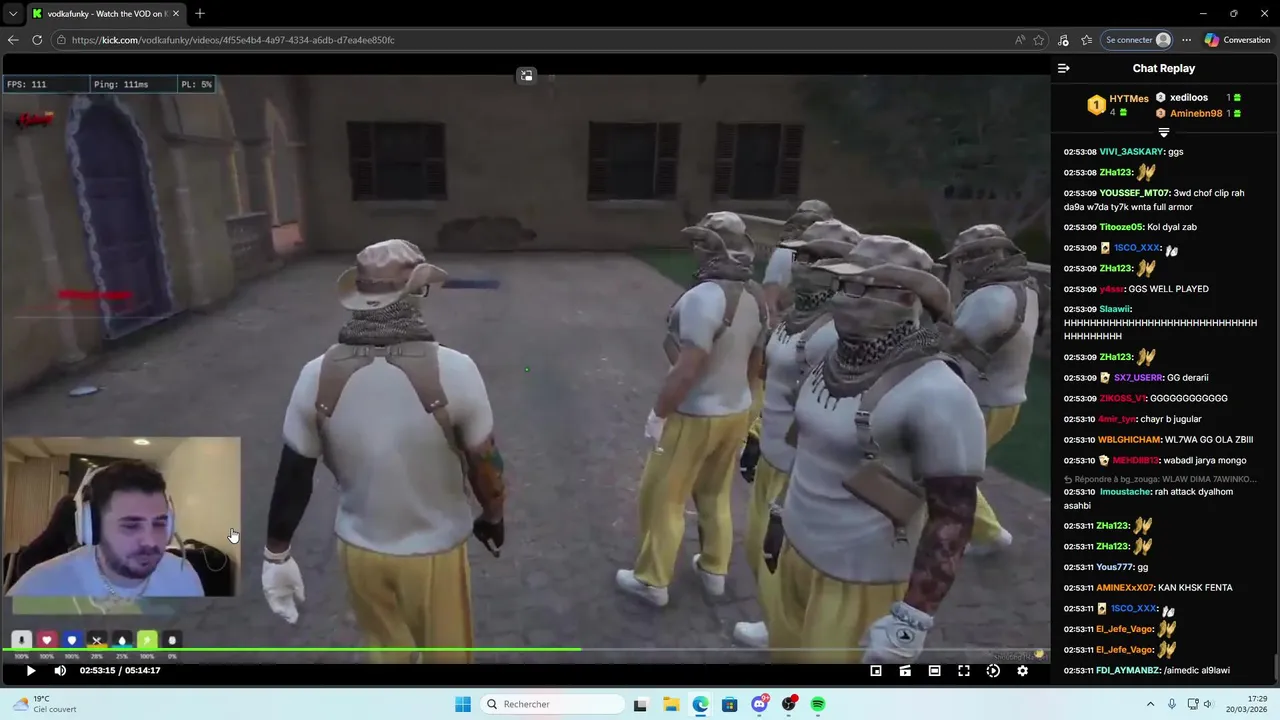The height and width of the screenshot is (720, 1280).
Task: Open a new browser tab
Action: pyautogui.click(x=200, y=14)
